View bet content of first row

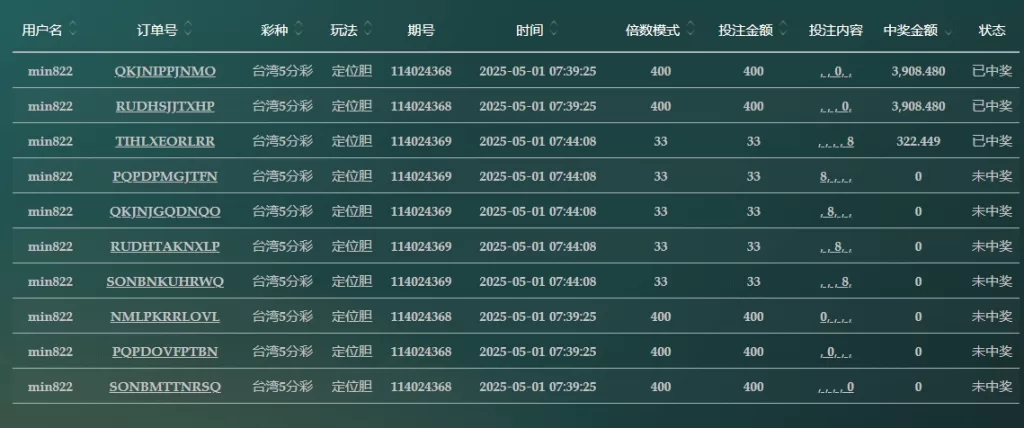click(x=836, y=71)
